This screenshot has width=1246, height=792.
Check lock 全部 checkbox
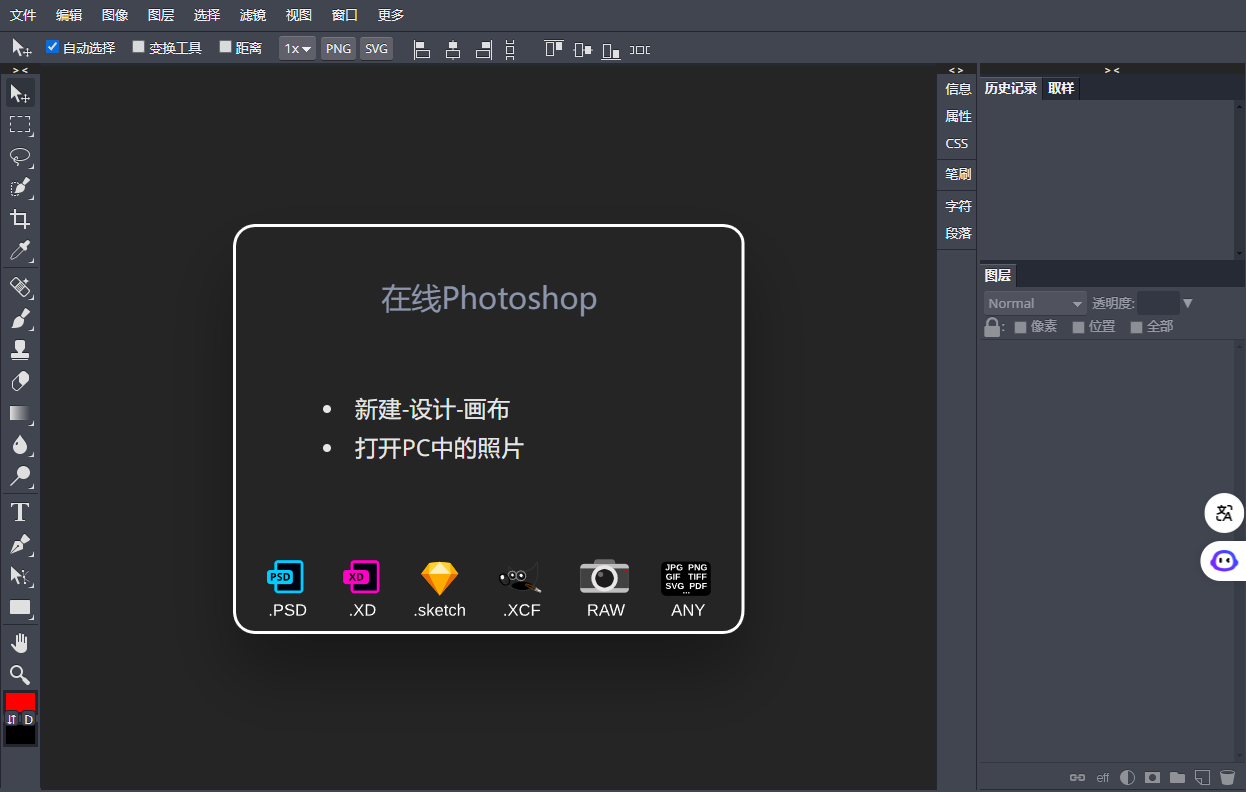pos(1136,327)
